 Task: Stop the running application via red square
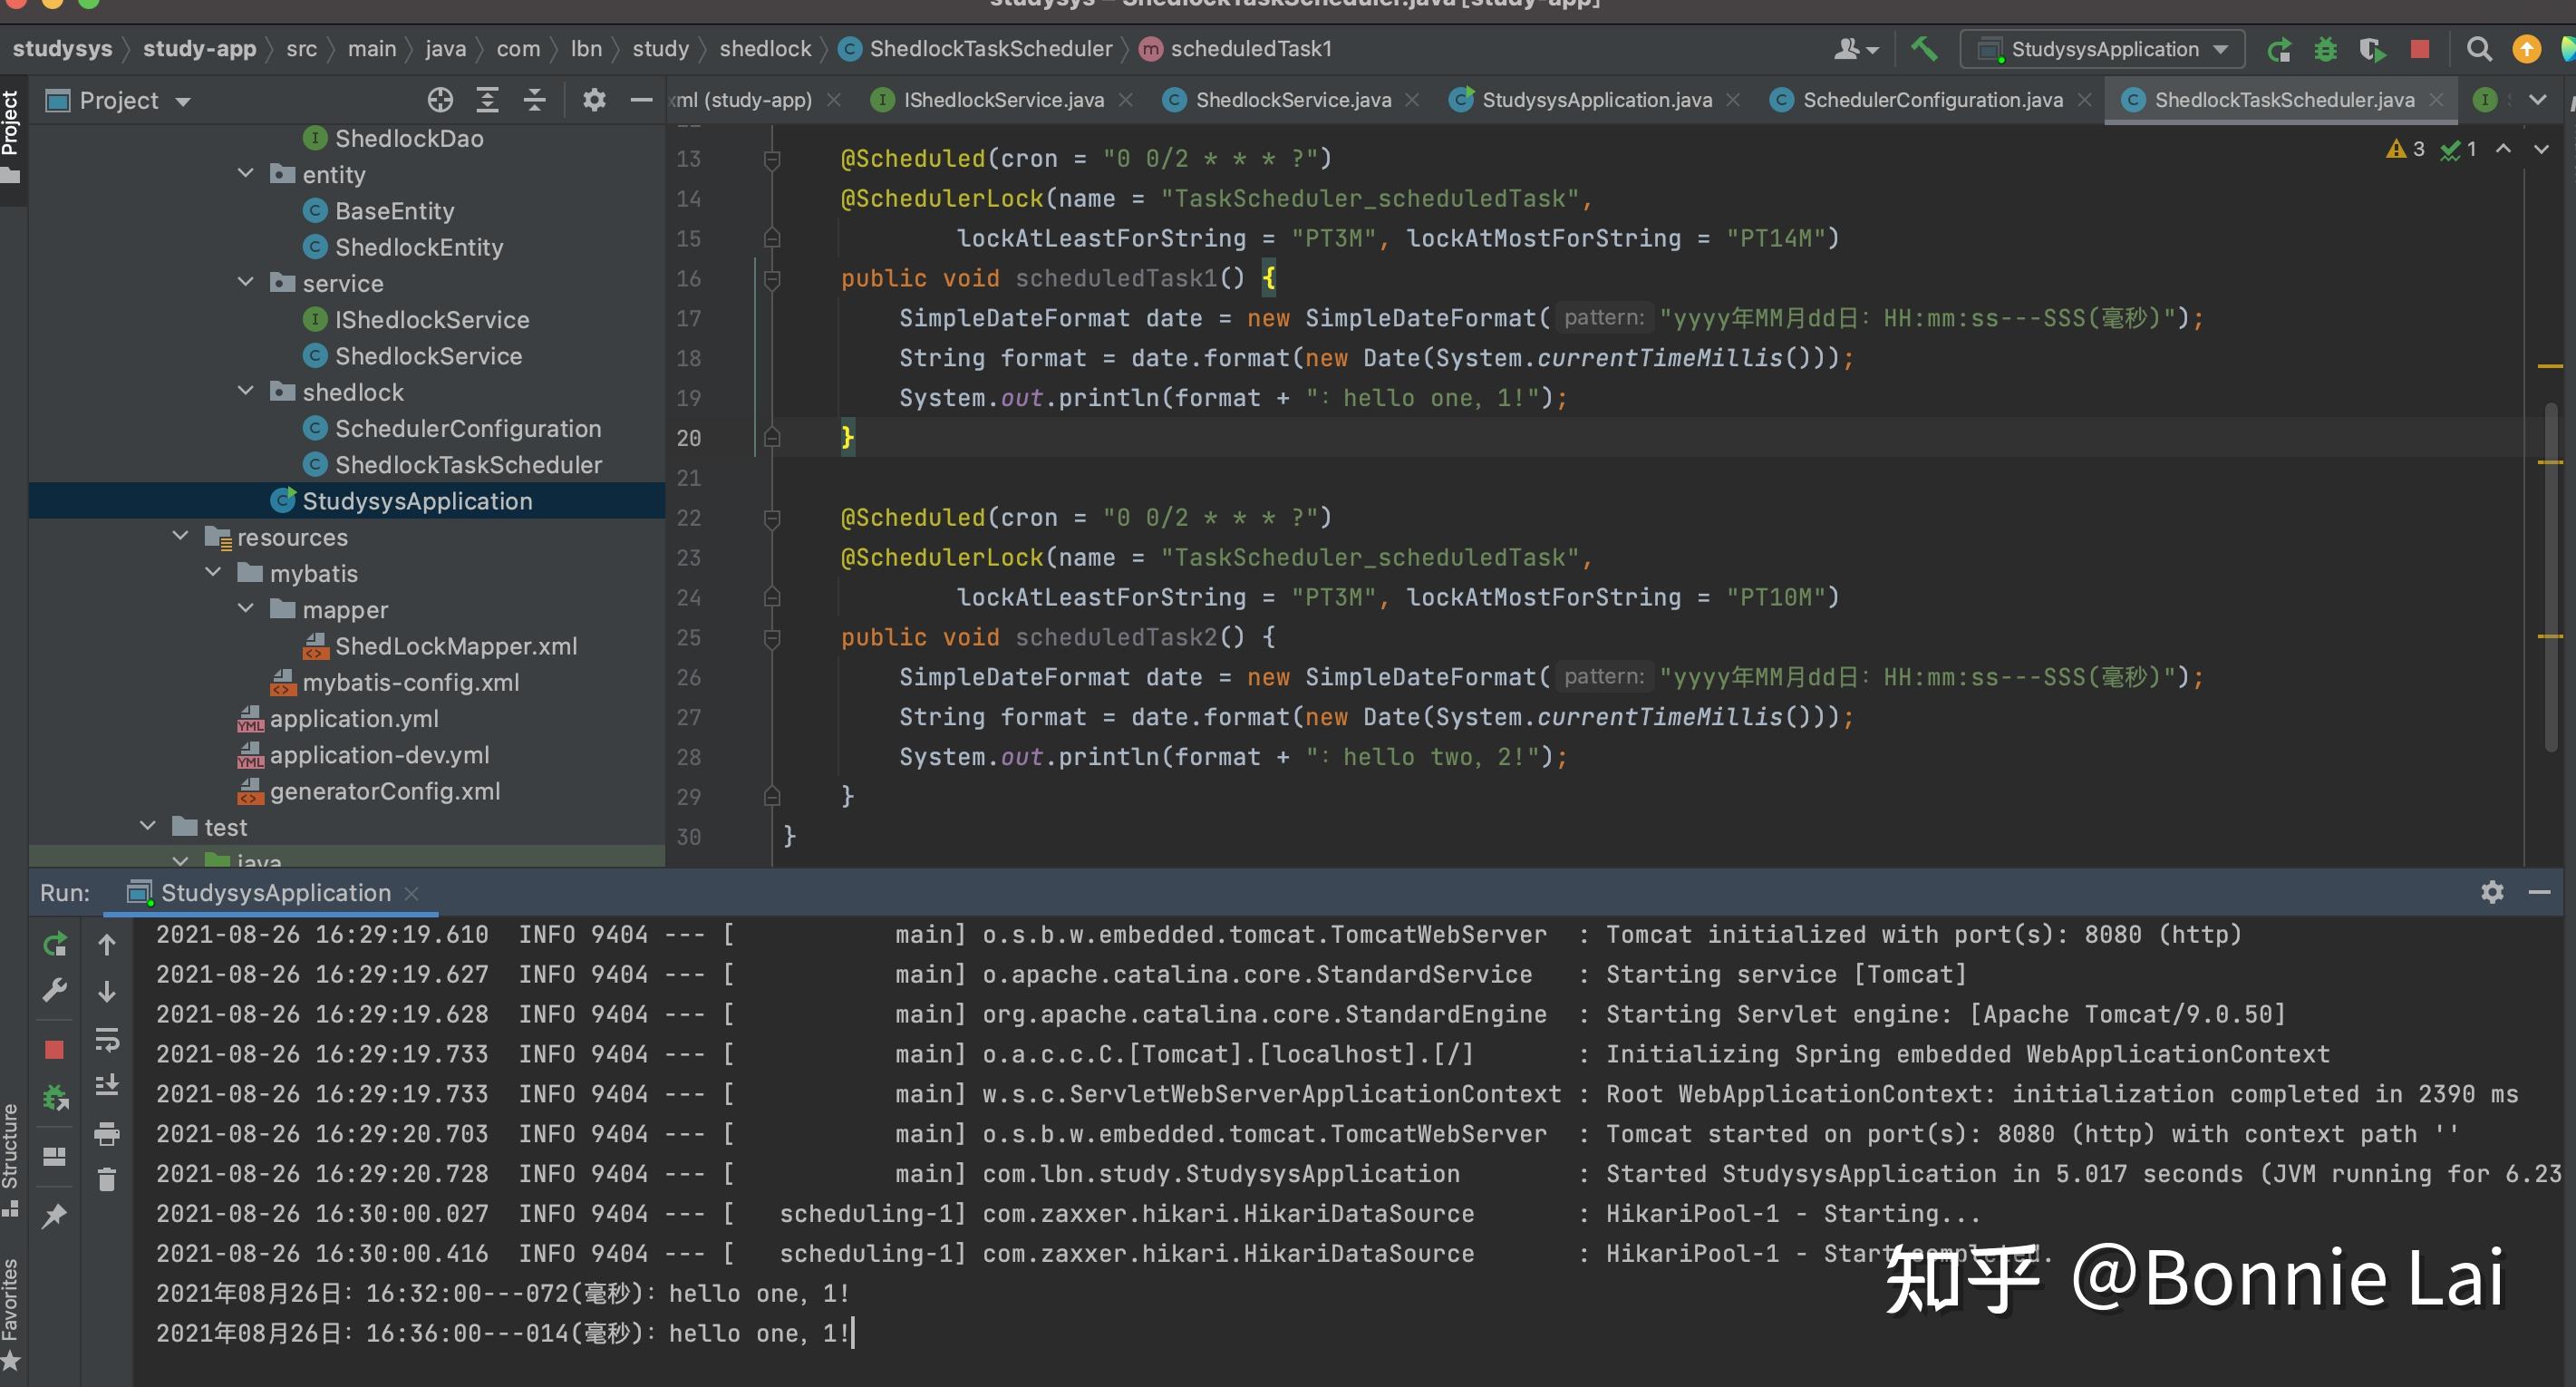point(2420,49)
